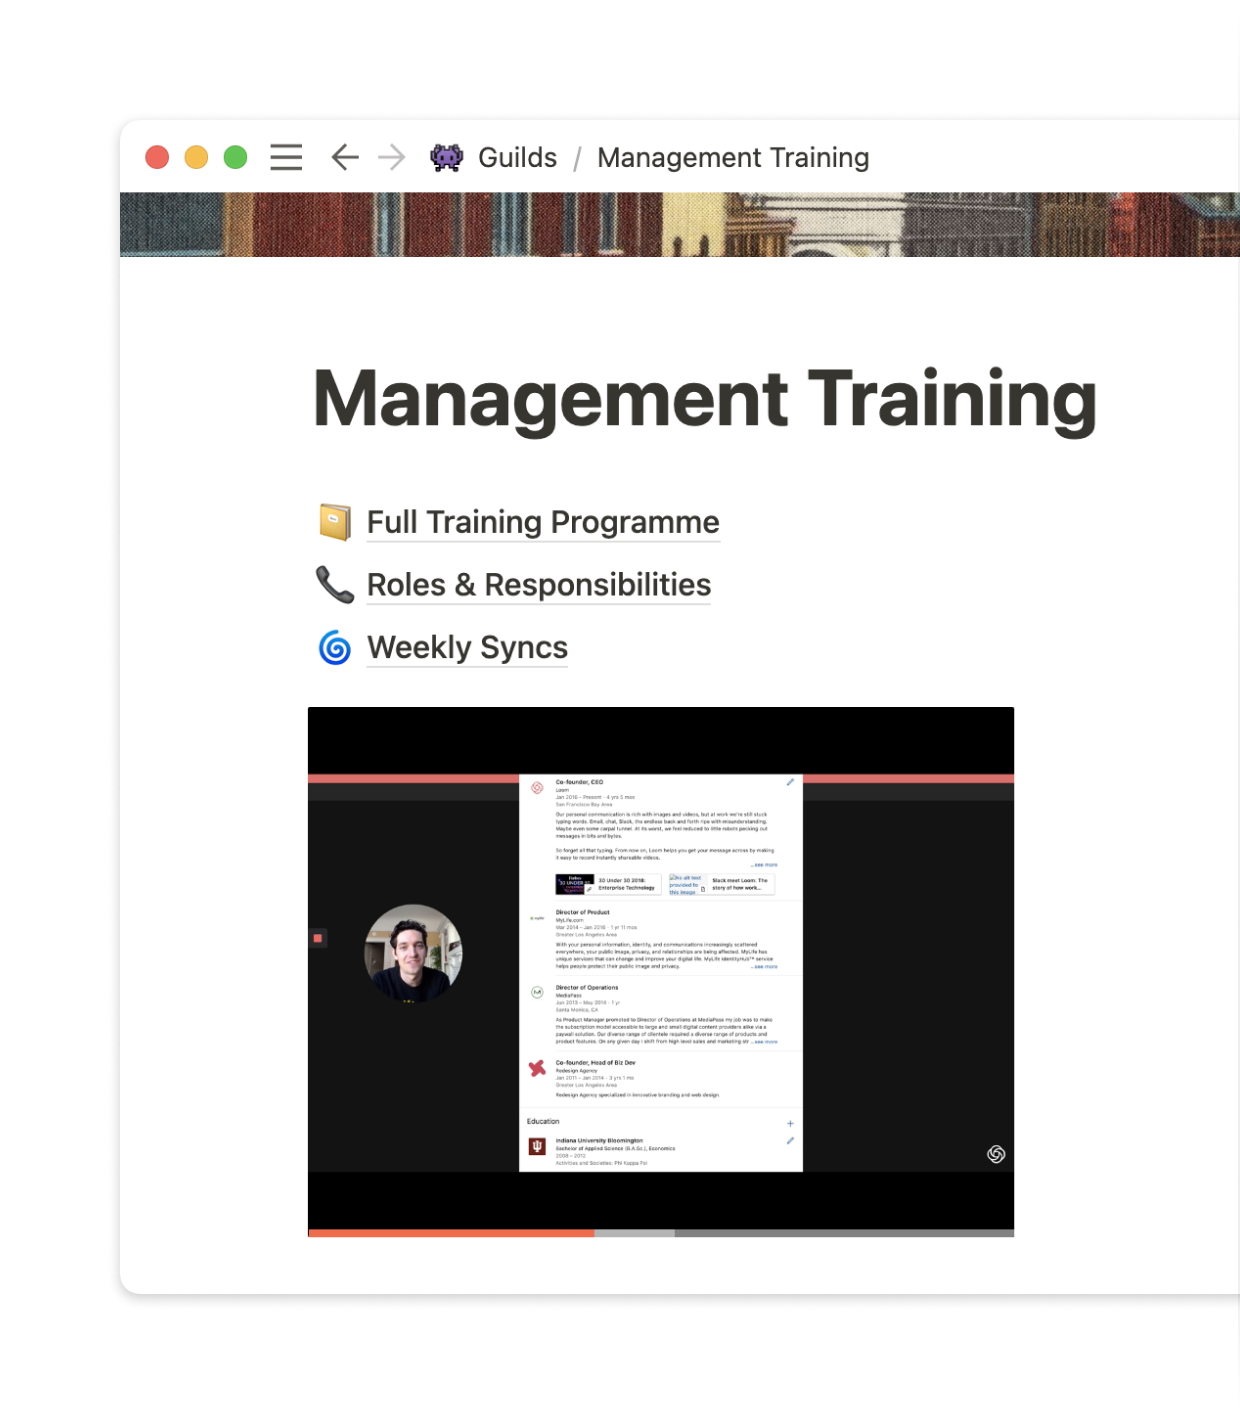Click the blue spiral icon beside Weekly Syncs
The width and height of the screenshot is (1240, 1414).
pos(335,648)
